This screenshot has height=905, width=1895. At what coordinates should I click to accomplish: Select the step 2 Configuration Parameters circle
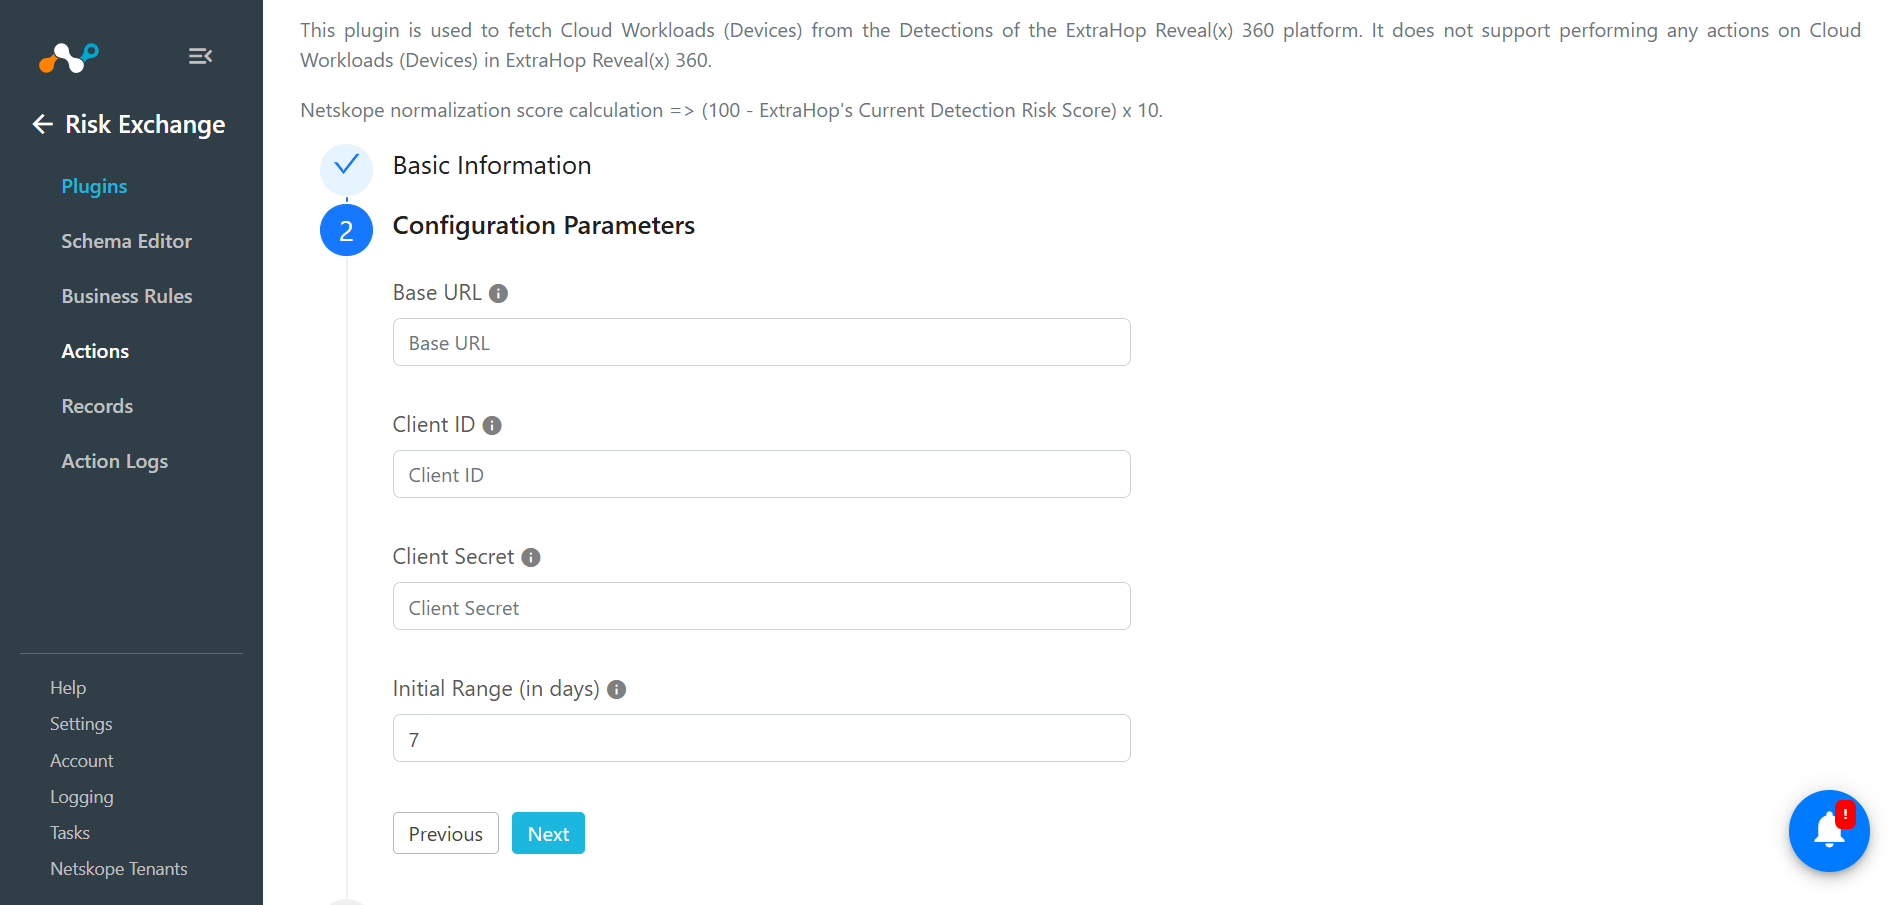(x=346, y=230)
